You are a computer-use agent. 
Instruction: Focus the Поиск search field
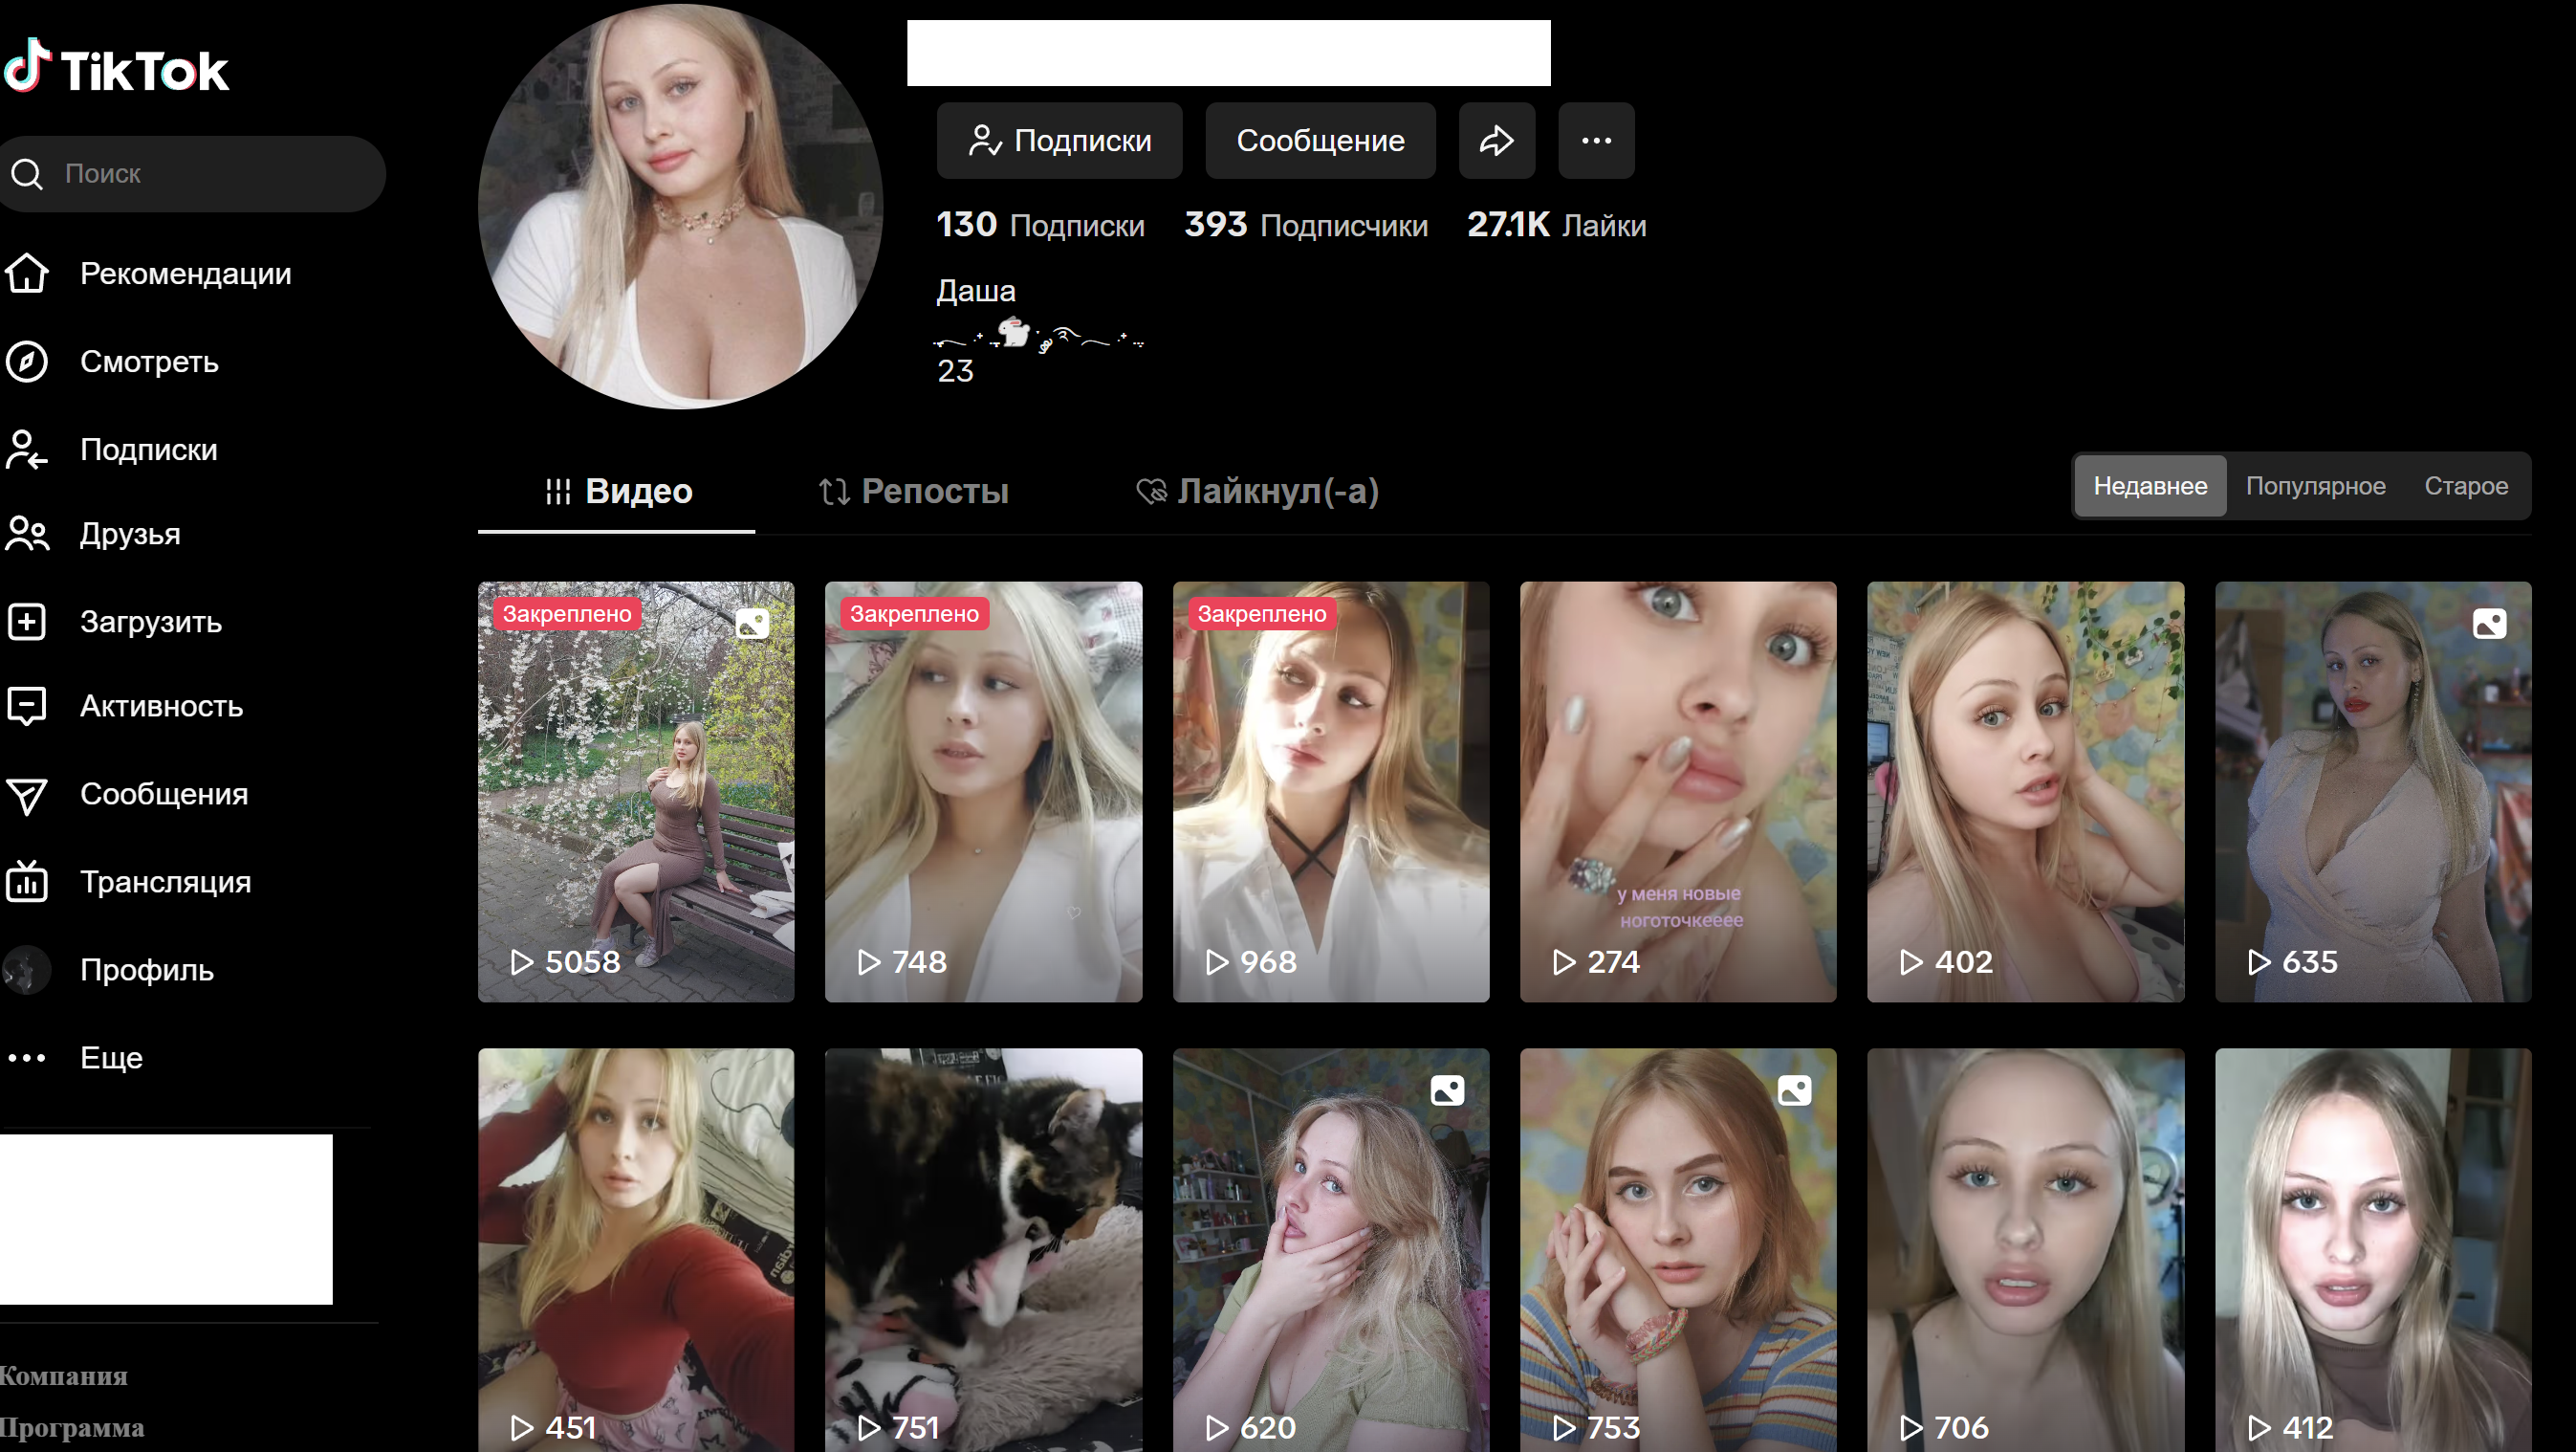192,174
